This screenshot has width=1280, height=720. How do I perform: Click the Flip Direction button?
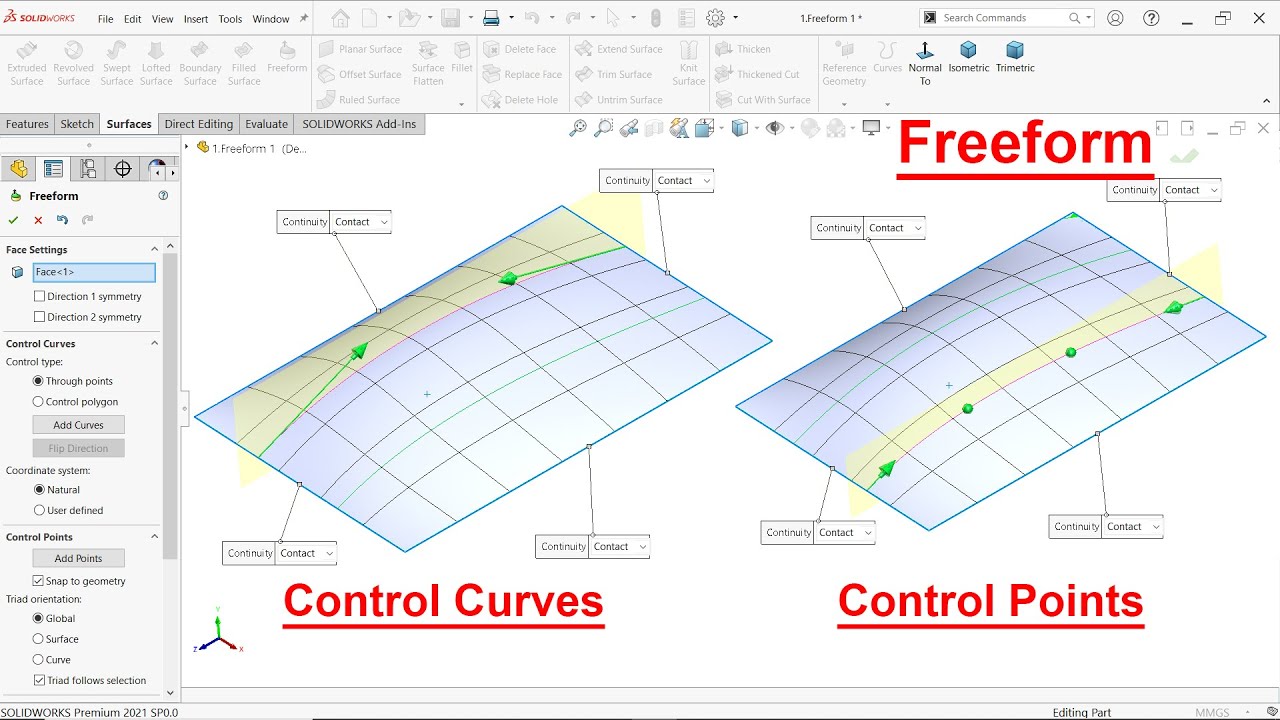(78, 449)
